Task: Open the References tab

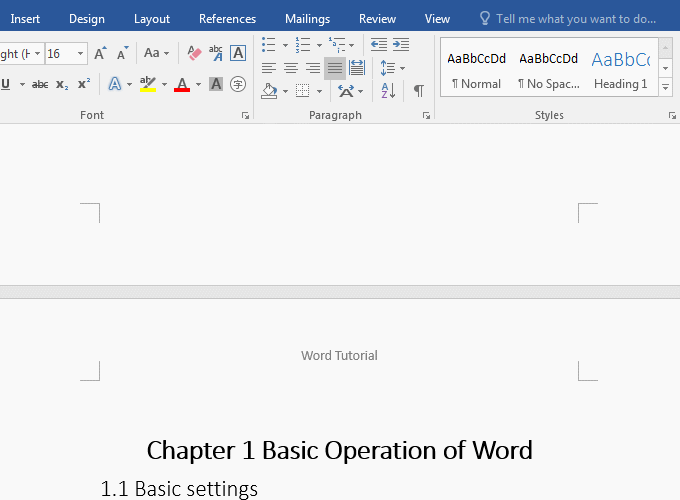Action: pyautogui.click(x=227, y=19)
